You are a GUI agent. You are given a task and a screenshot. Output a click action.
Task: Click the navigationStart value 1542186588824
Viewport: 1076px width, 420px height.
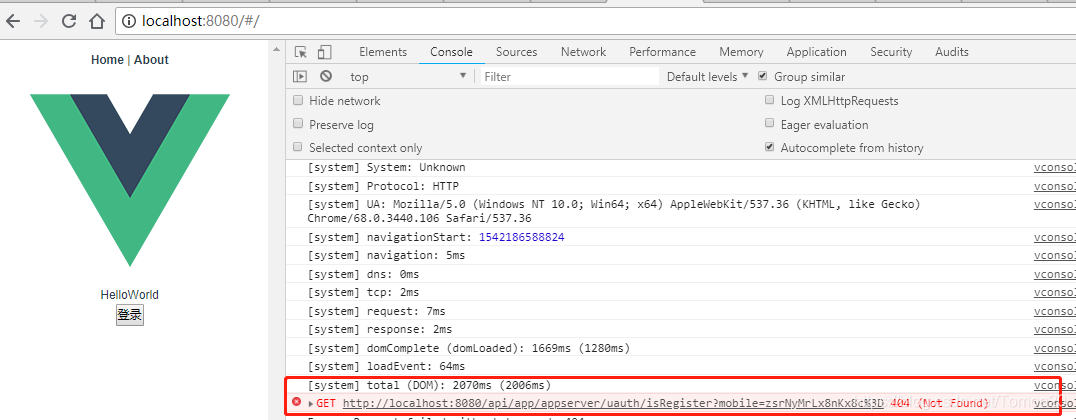click(522, 237)
